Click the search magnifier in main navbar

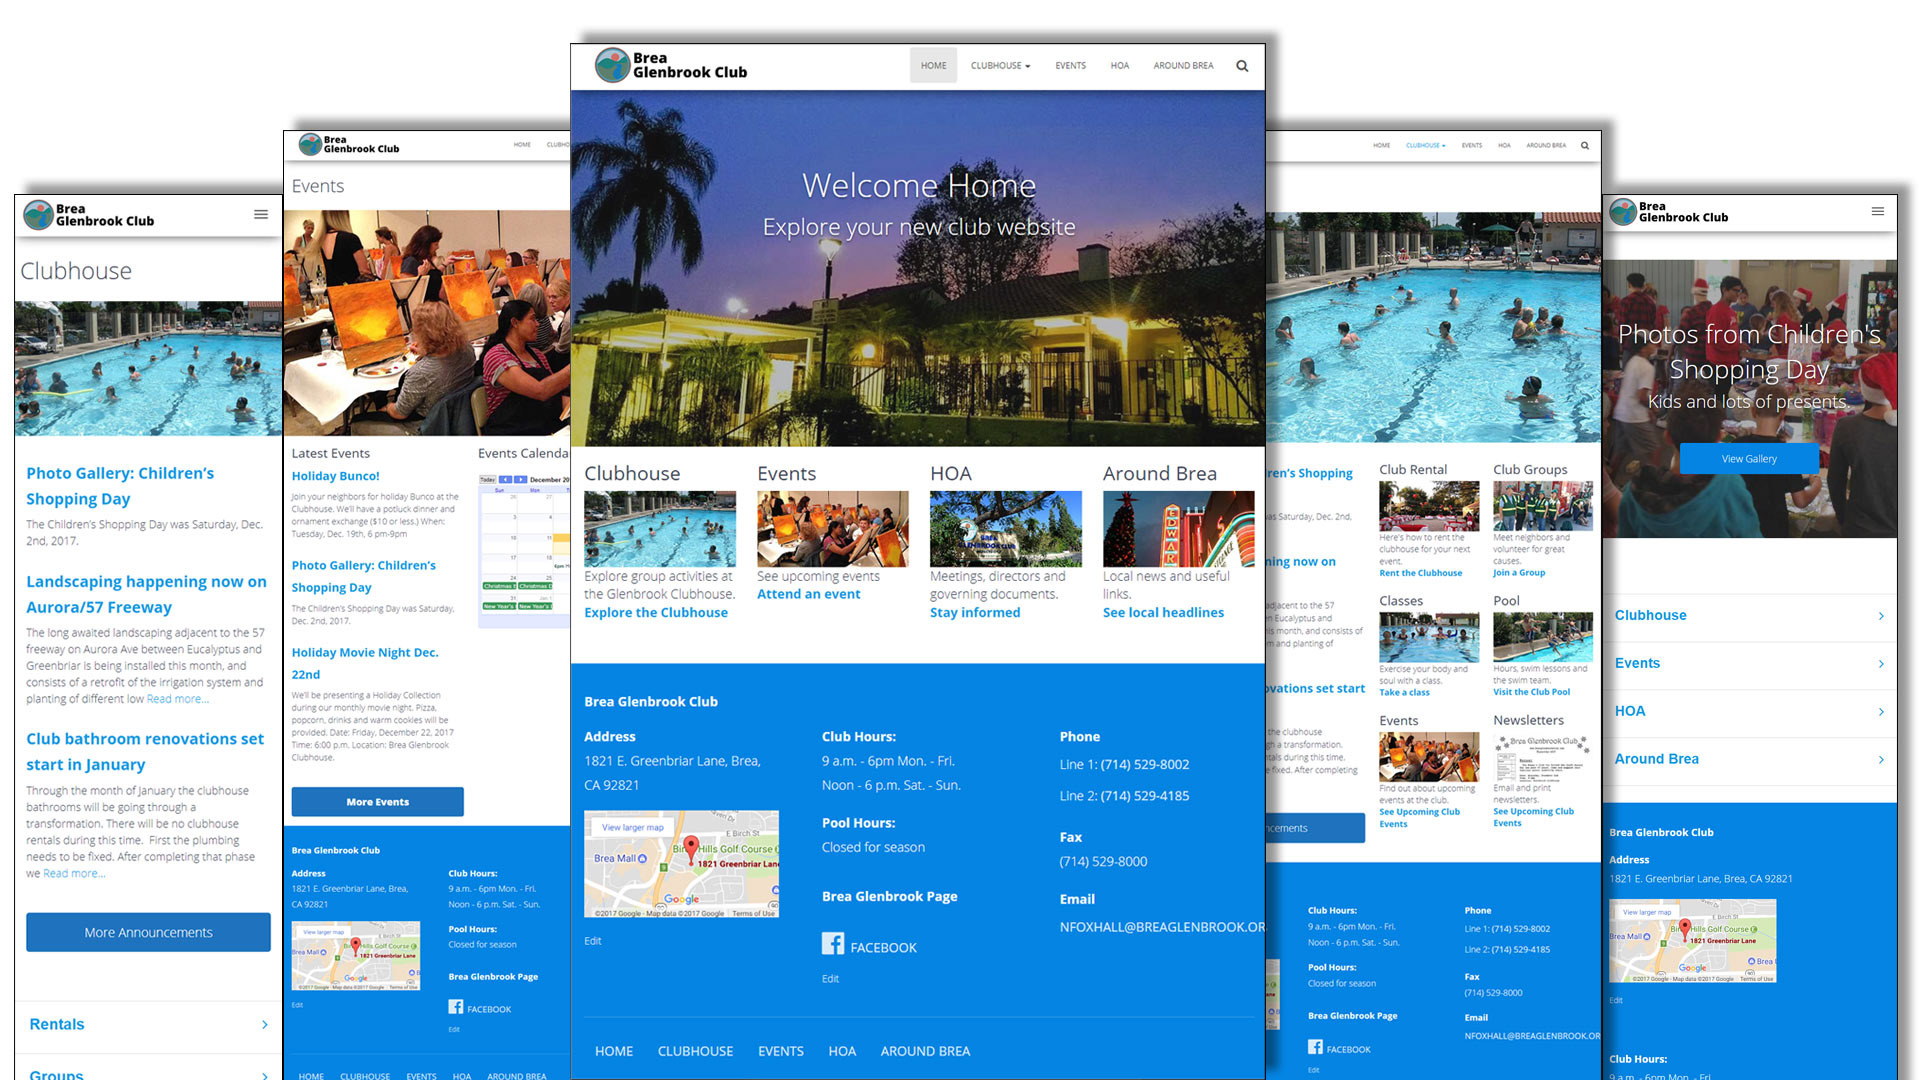point(1242,66)
